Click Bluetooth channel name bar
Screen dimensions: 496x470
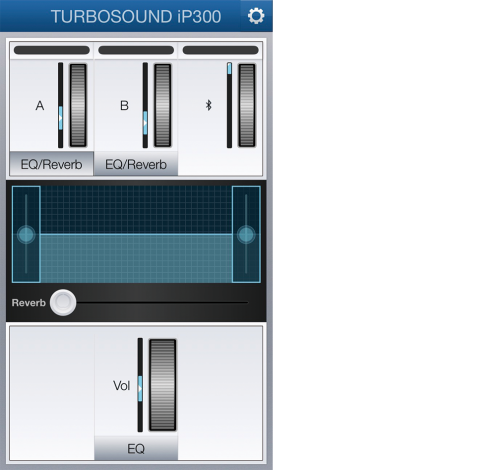click(x=220, y=50)
